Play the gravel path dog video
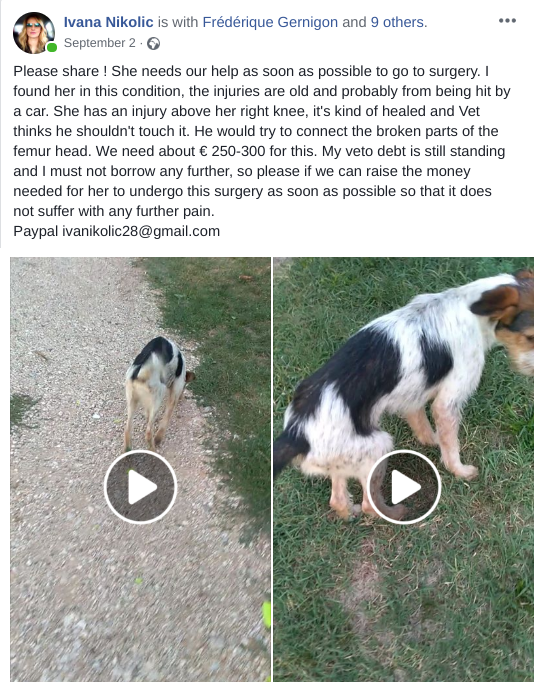The width and height of the screenshot is (544, 682). pos(140,487)
